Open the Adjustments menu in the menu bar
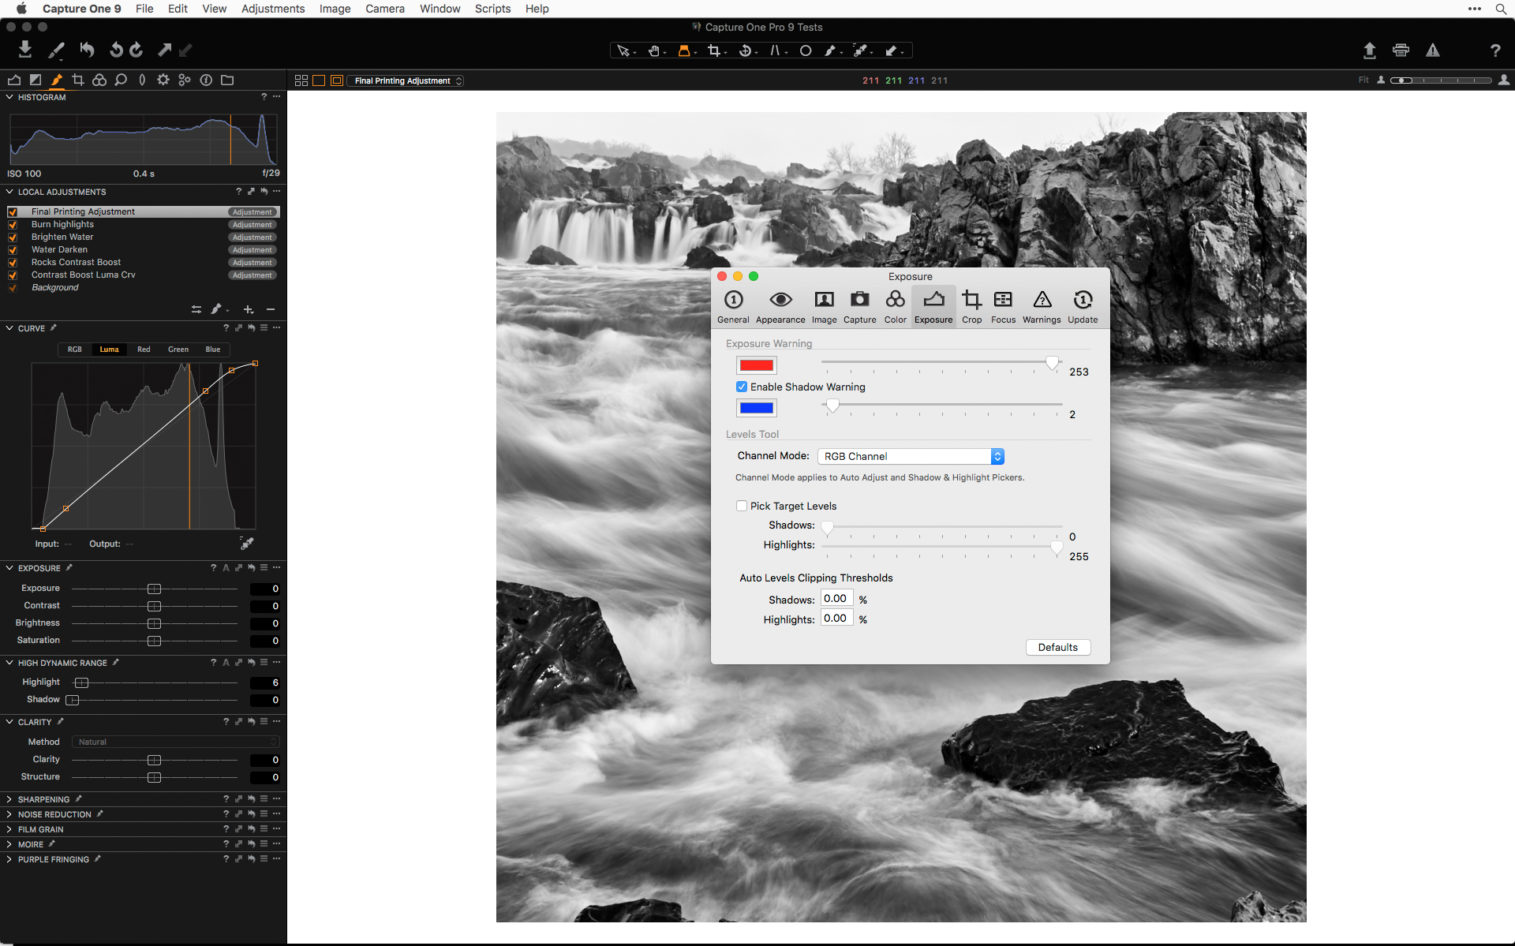Screen dimensions: 1515x946 point(272,8)
